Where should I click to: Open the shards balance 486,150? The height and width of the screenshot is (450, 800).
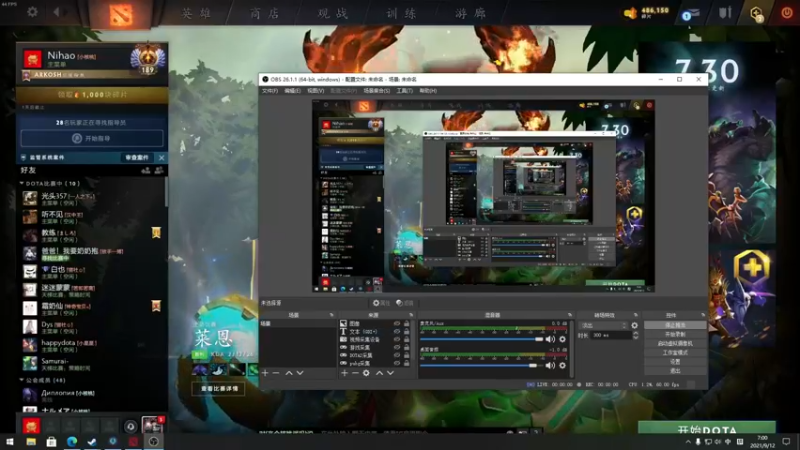point(646,12)
